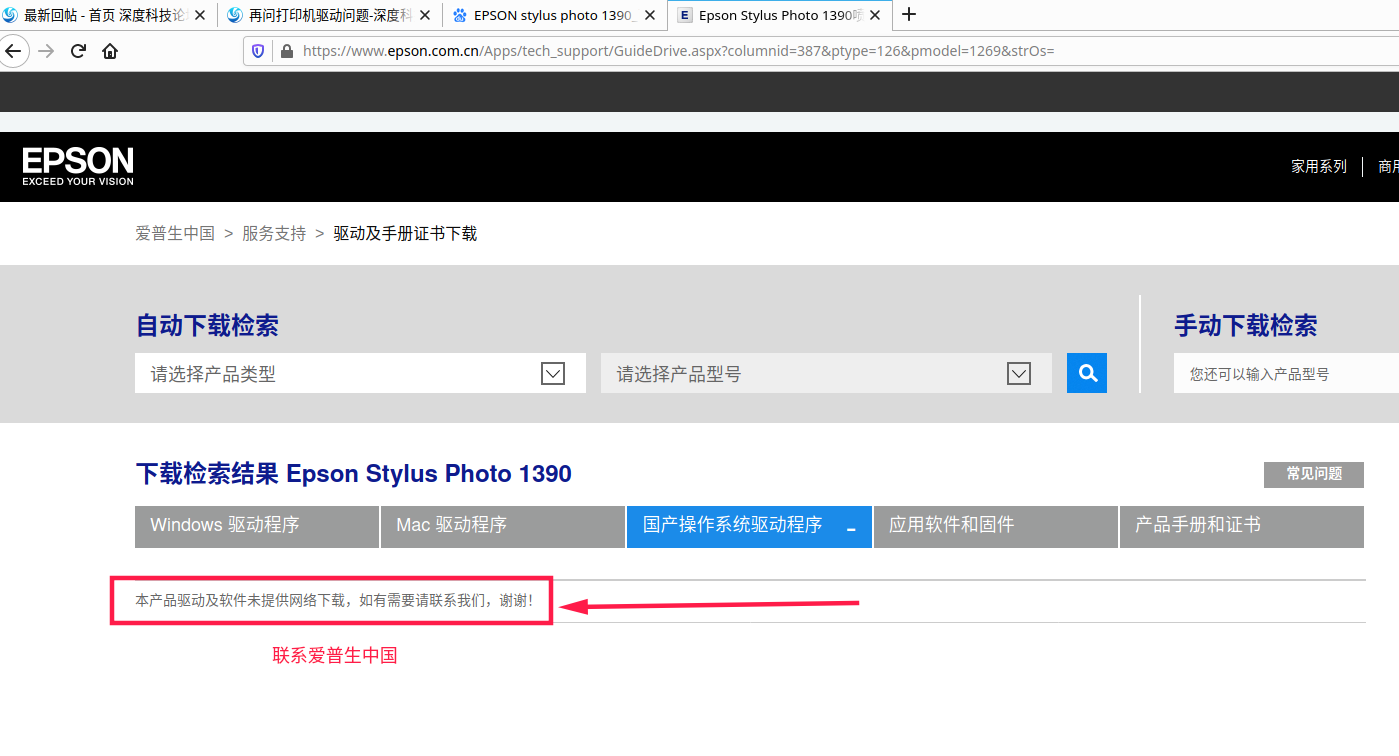Click the blue magnifier search button
This screenshot has width=1399, height=756.
point(1087,373)
